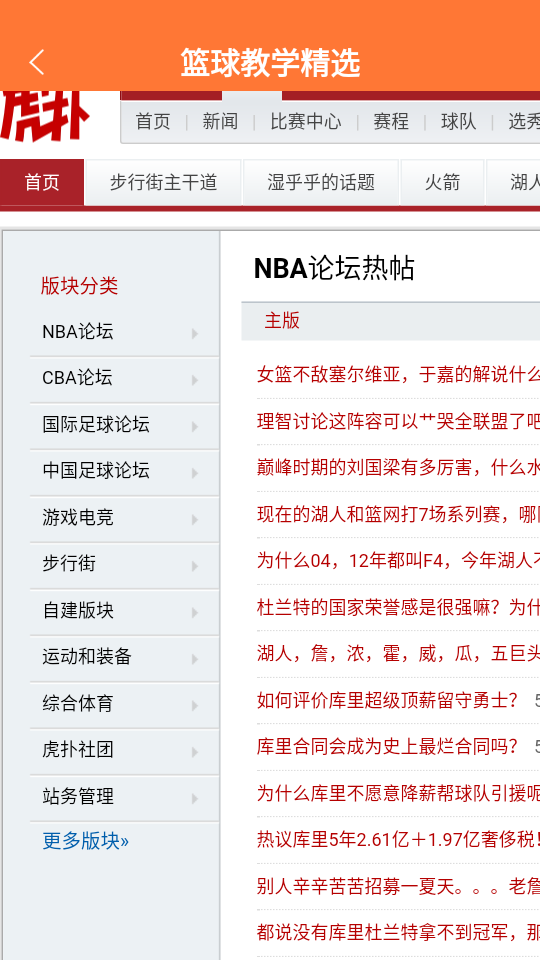Screen dimensions: 540x960
Task: Open post 现在的湖人和篮网打7场系列赛
Action: tap(398, 514)
